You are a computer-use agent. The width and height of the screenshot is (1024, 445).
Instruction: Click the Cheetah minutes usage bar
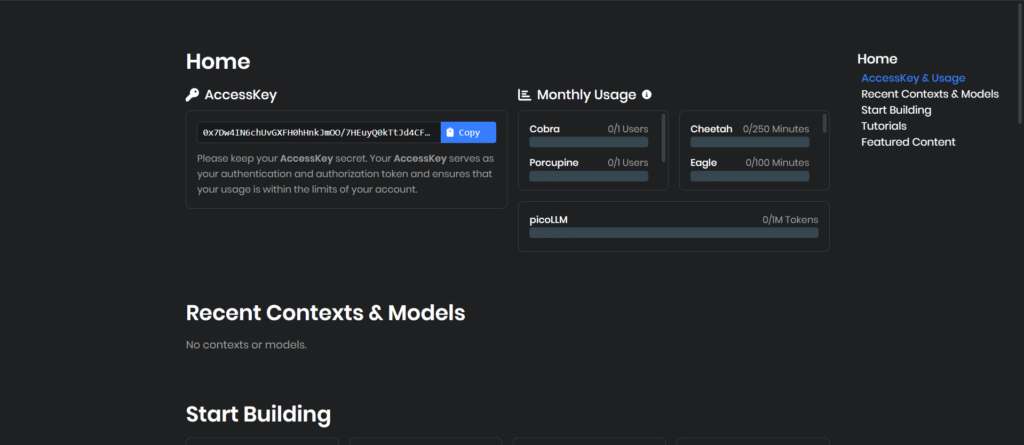coord(749,143)
